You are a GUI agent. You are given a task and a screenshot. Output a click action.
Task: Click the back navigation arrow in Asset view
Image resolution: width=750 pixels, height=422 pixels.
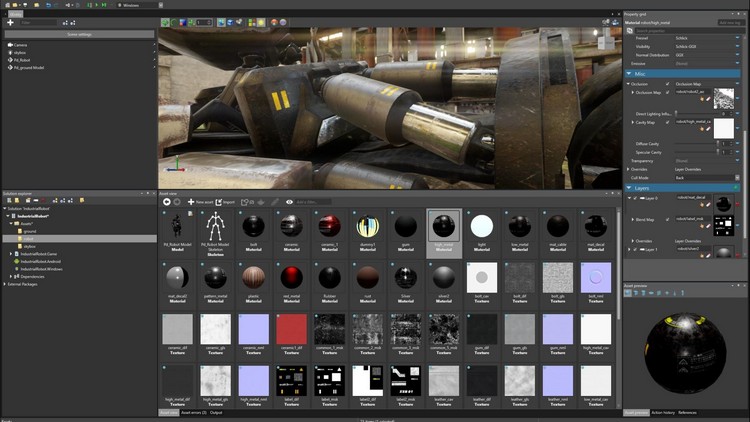(167, 201)
